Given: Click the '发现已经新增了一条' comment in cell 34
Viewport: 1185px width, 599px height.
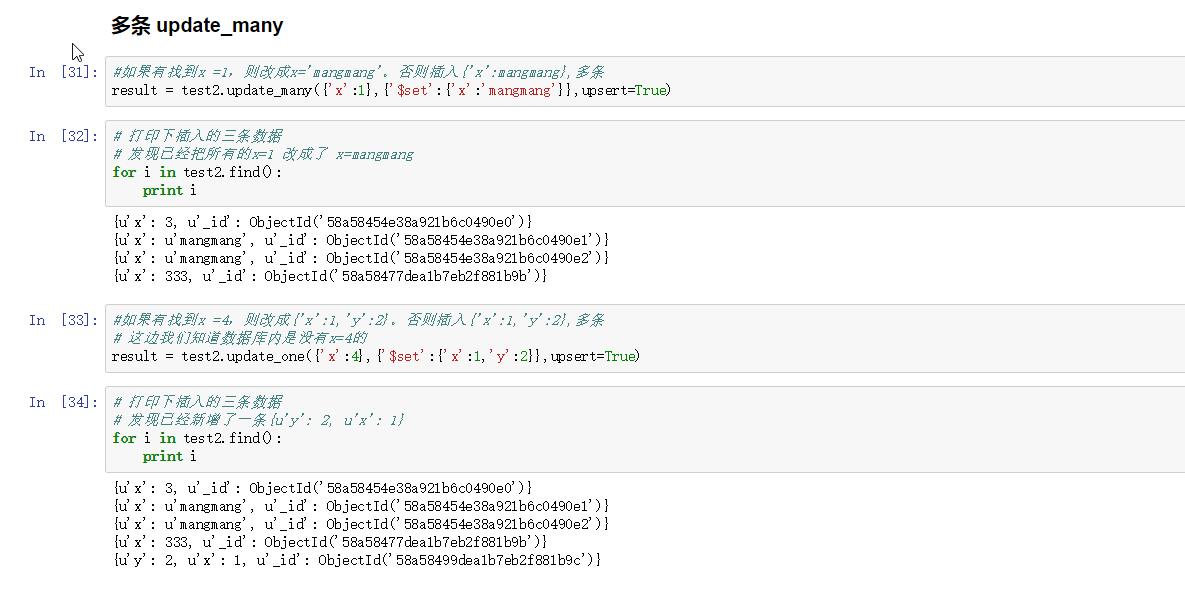Looking at the screenshot, I should (x=258, y=420).
